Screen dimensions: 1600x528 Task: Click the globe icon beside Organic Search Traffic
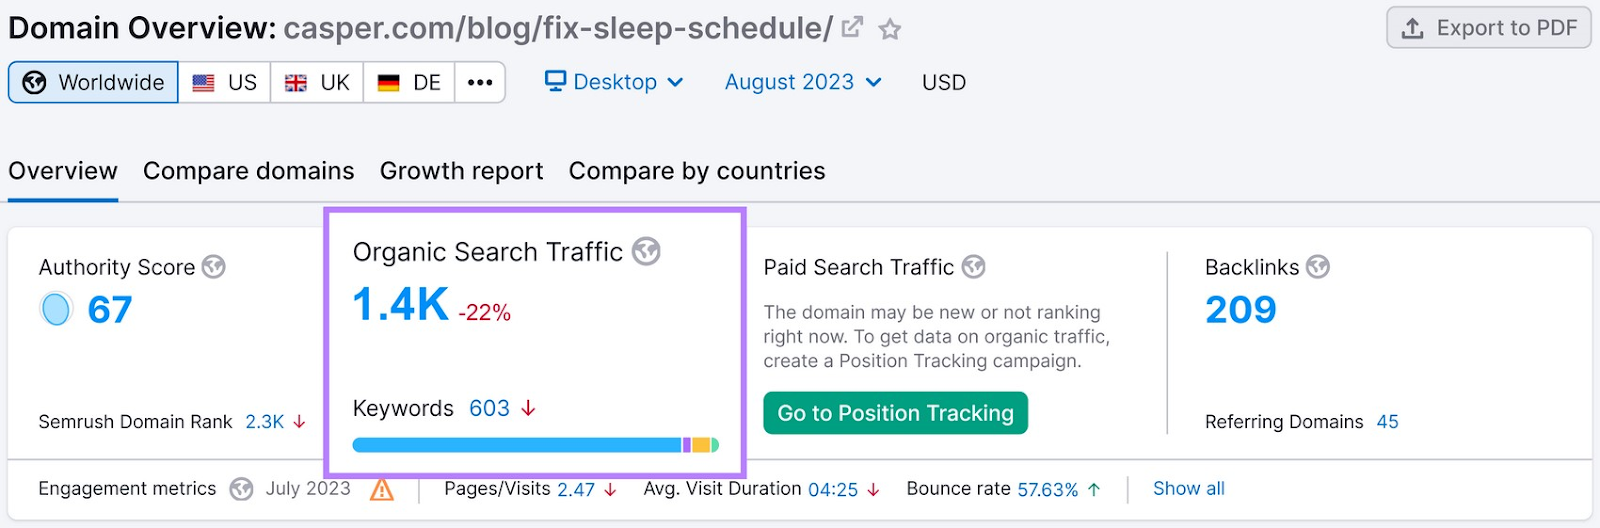[646, 252]
